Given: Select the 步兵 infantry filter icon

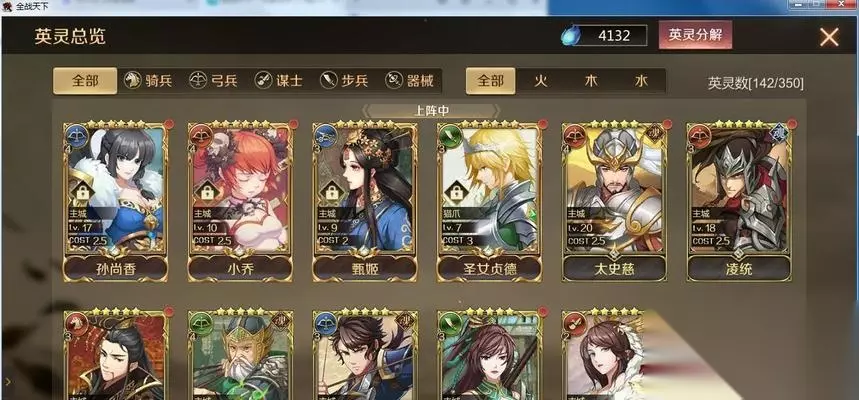Looking at the screenshot, I should tap(329, 81).
